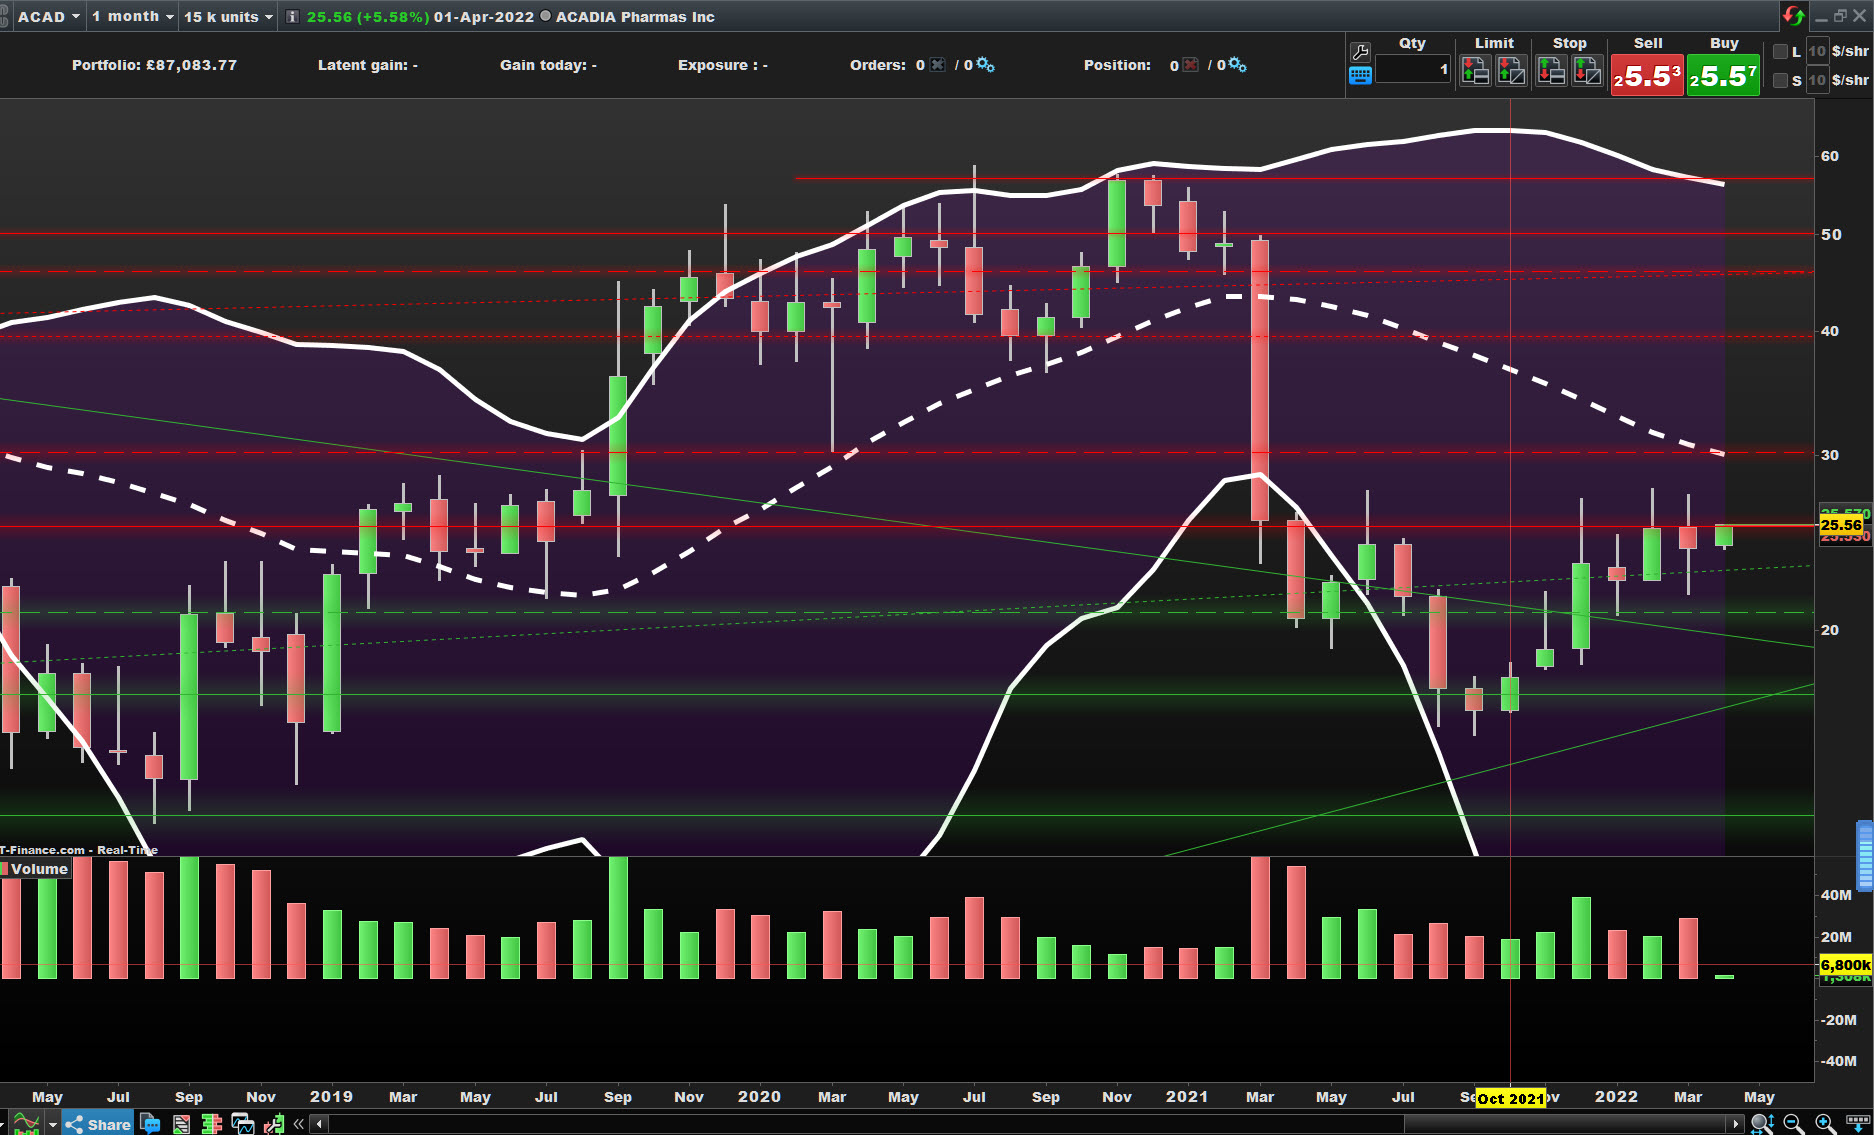Open the chart windows layout icon
Image resolution: width=1874 pixels, height=1135 pixels.
242,1124
